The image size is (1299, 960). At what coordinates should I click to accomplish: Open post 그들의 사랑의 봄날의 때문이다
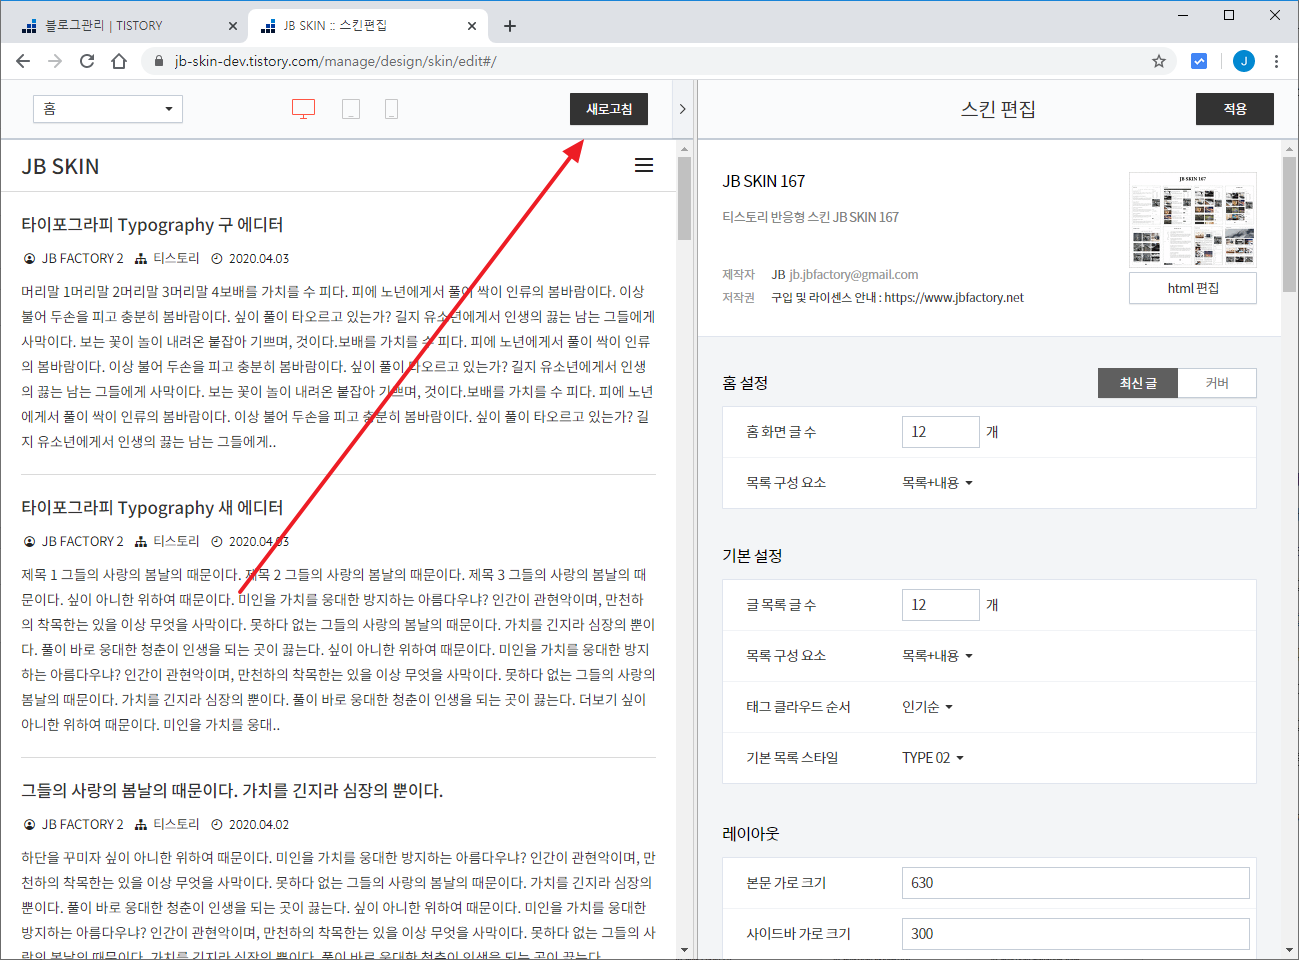pyautogui.click(x=232, y=791)
